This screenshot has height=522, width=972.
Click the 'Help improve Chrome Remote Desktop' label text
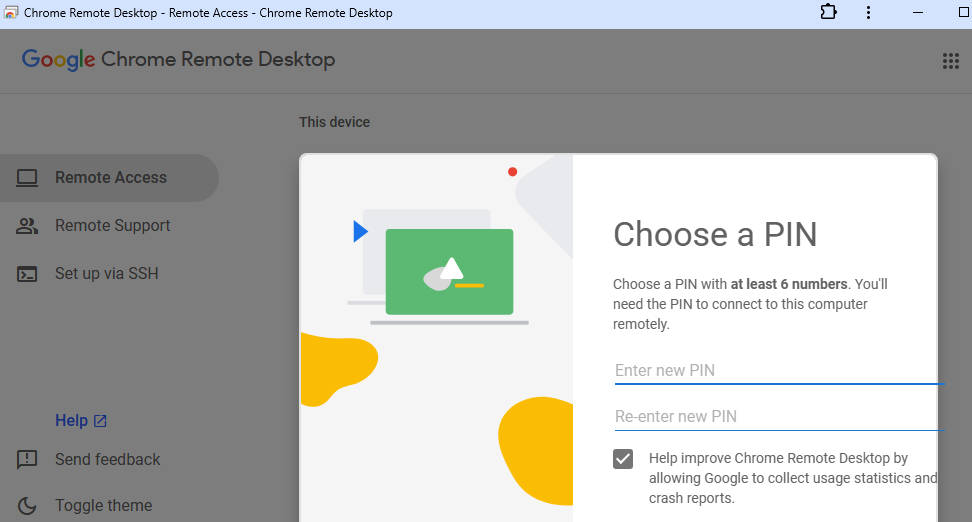click(x=793, y=478)
